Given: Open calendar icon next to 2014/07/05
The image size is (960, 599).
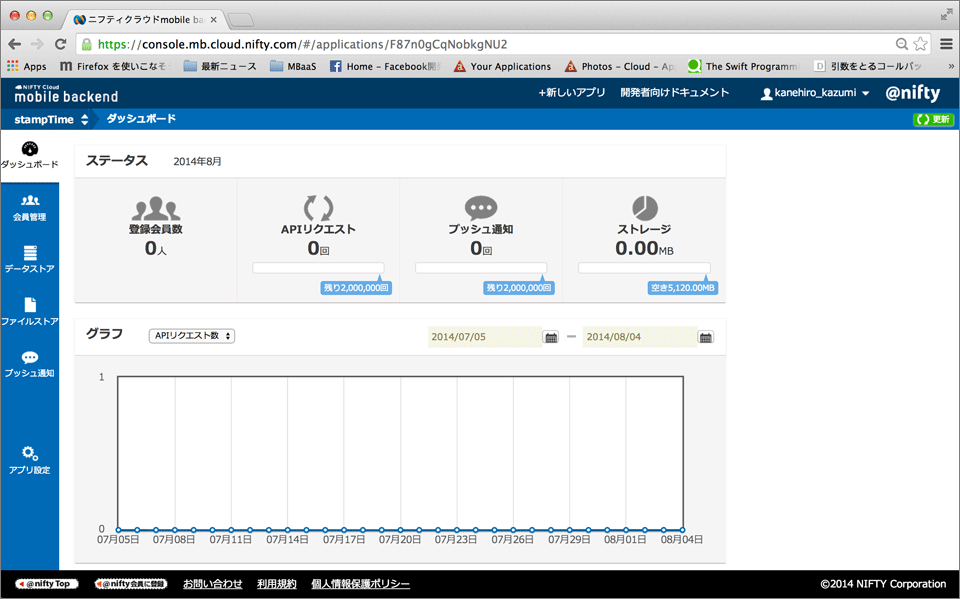Looking at the screenshot, I should point(551,337).
